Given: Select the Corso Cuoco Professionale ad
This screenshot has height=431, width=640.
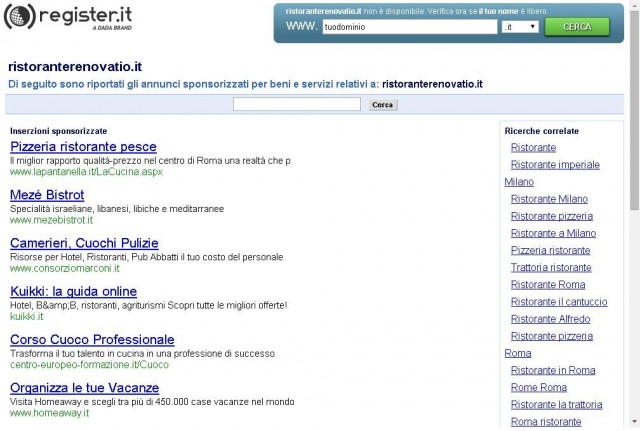Looking at the screenshot, I should click(x=92, y=339).
